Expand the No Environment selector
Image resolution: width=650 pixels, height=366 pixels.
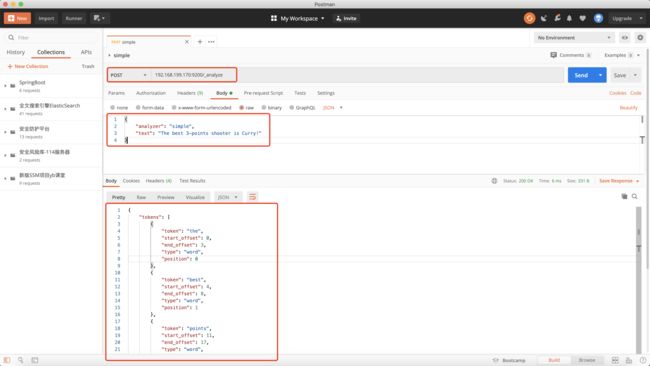[x=574, y=38]
